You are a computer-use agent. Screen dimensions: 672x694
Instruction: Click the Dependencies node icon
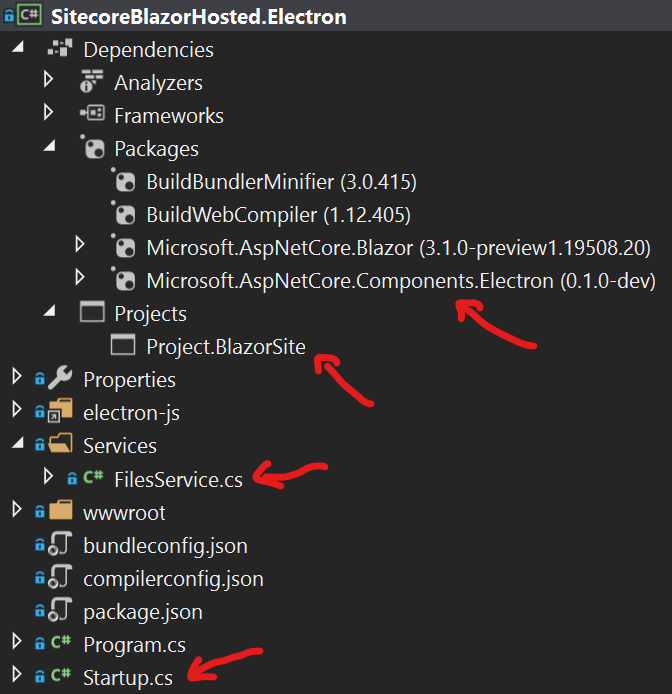pos(61,50)
